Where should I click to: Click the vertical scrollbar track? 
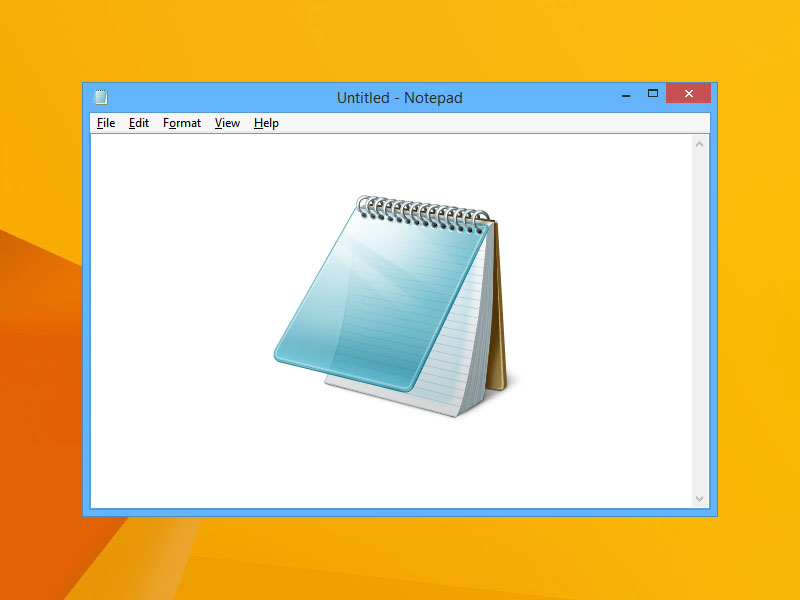[x=699, y=320]
